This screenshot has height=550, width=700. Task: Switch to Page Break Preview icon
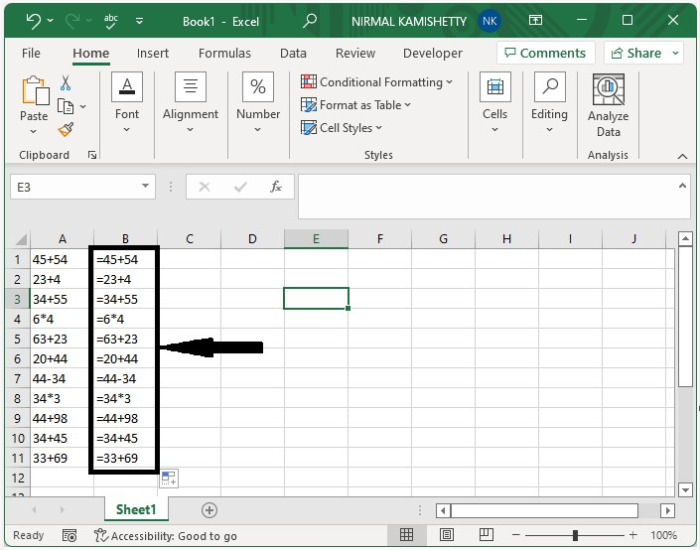coord(486,534)
